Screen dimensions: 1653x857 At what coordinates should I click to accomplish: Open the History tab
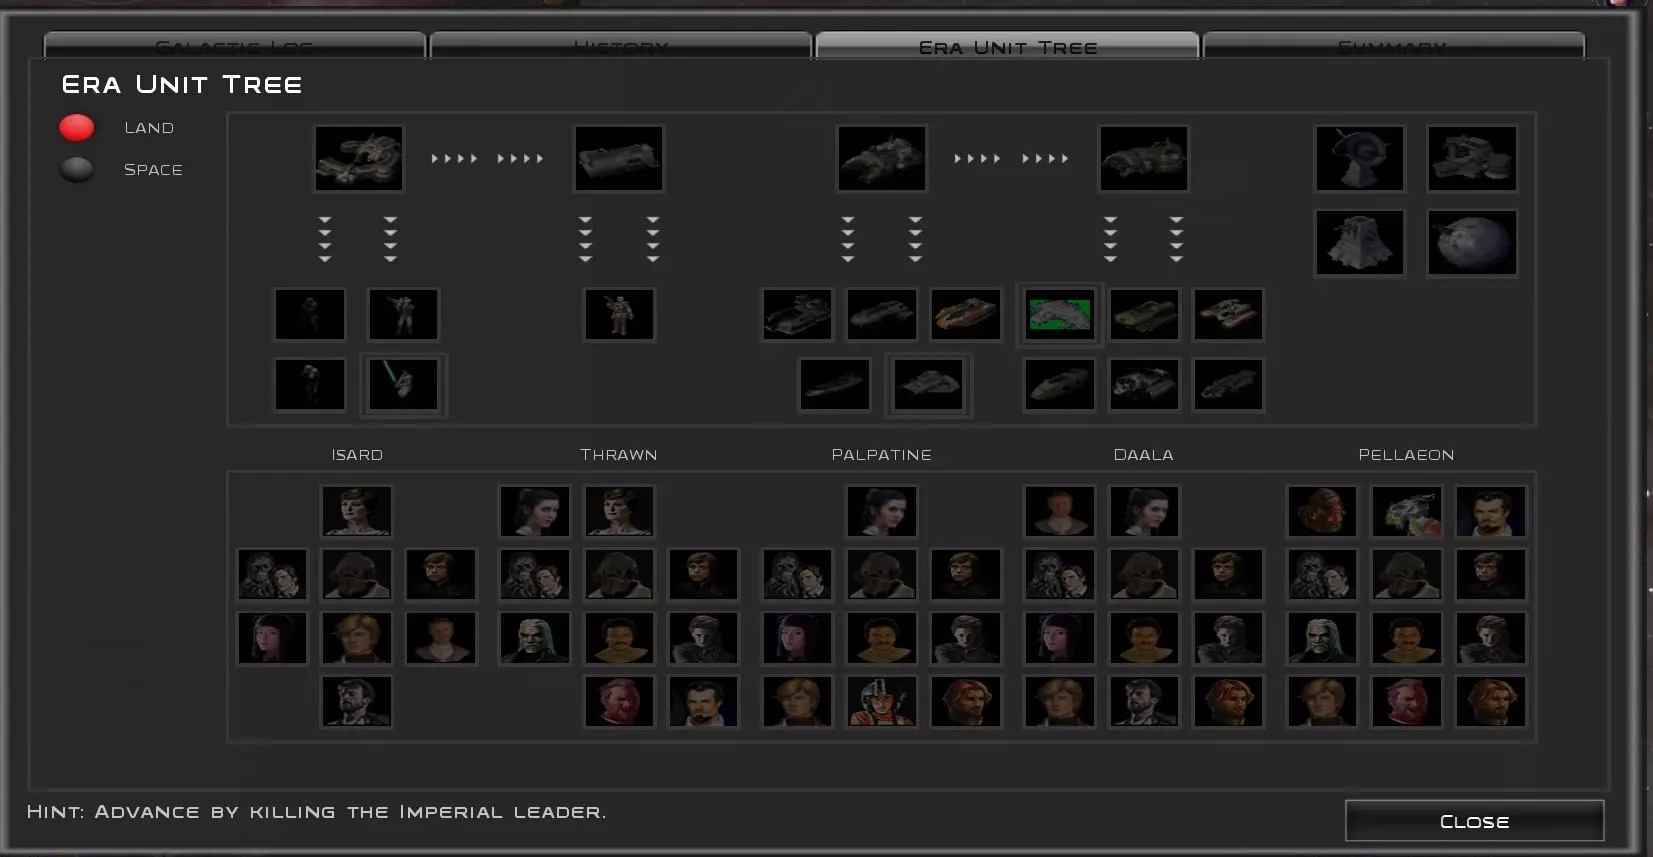[x=620, y=46]
